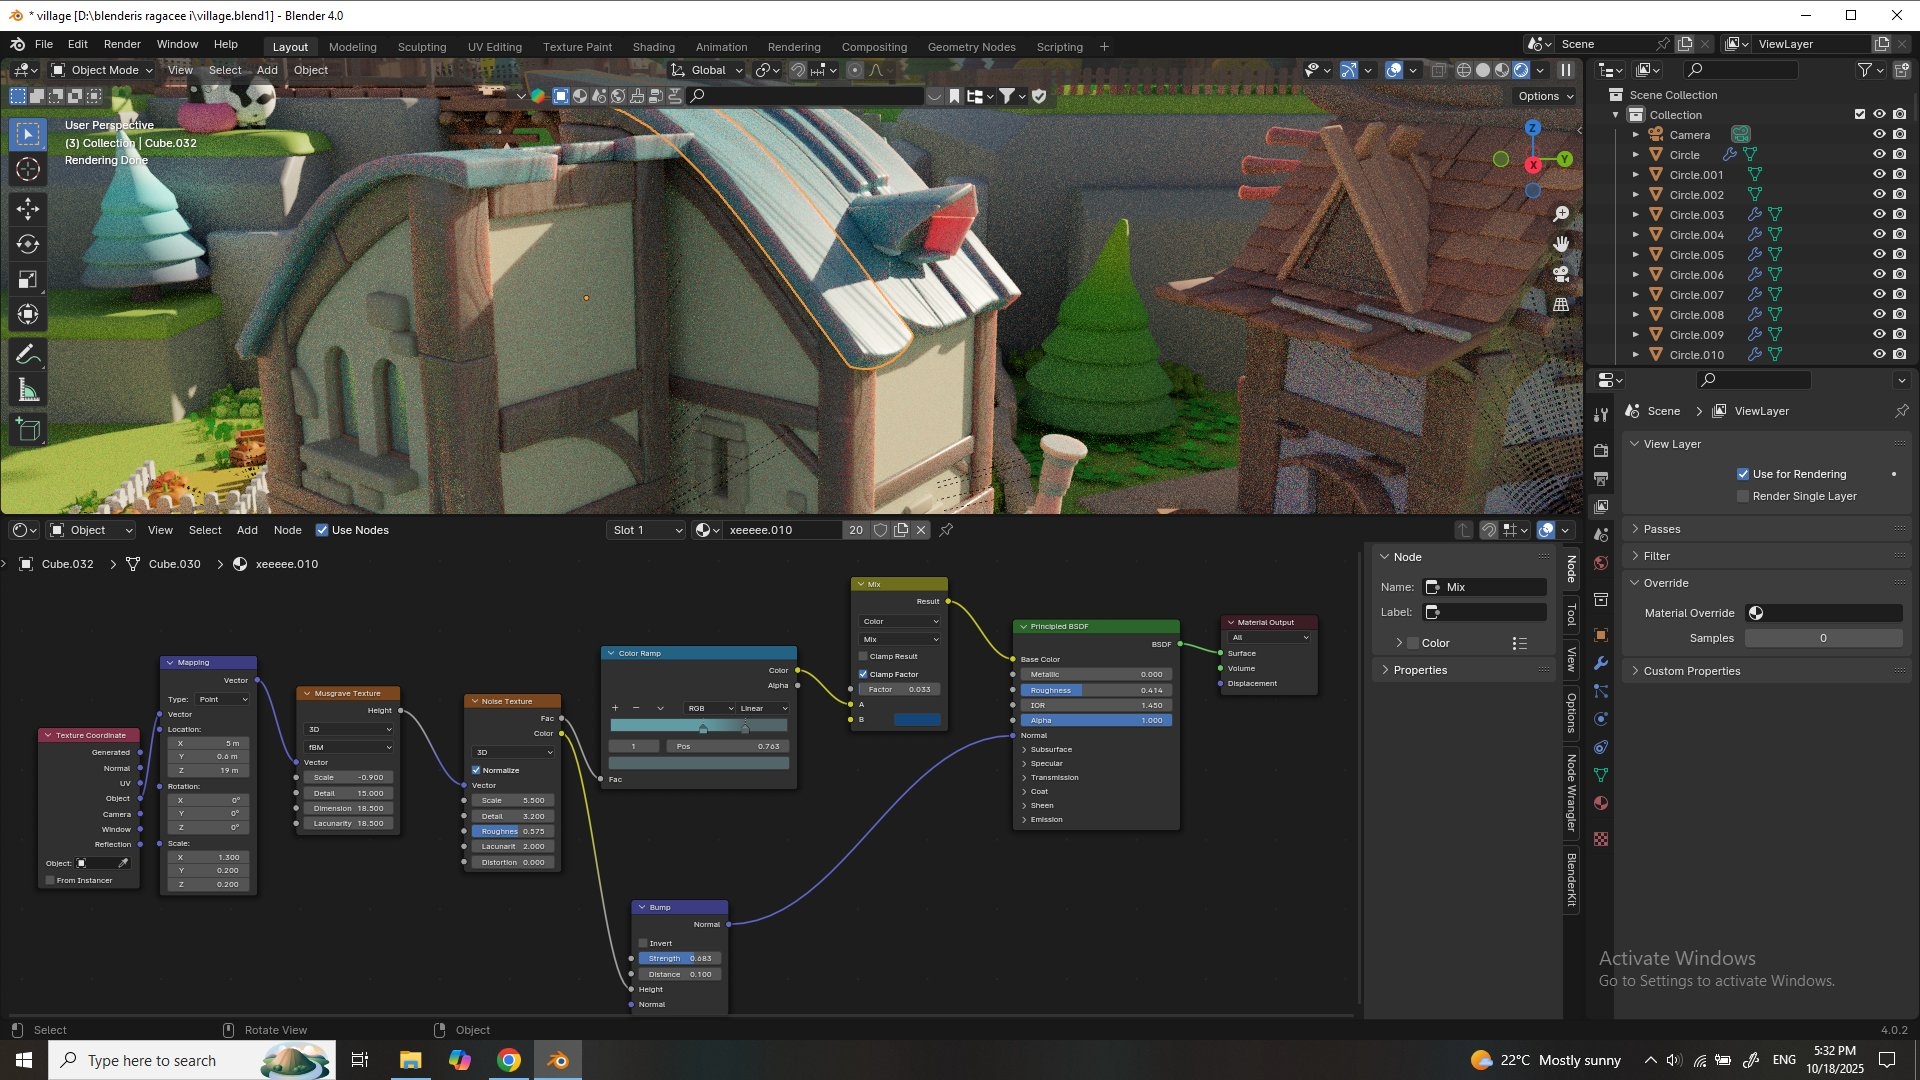Switch to the Shading workspace tab

[x=653, y=47]
